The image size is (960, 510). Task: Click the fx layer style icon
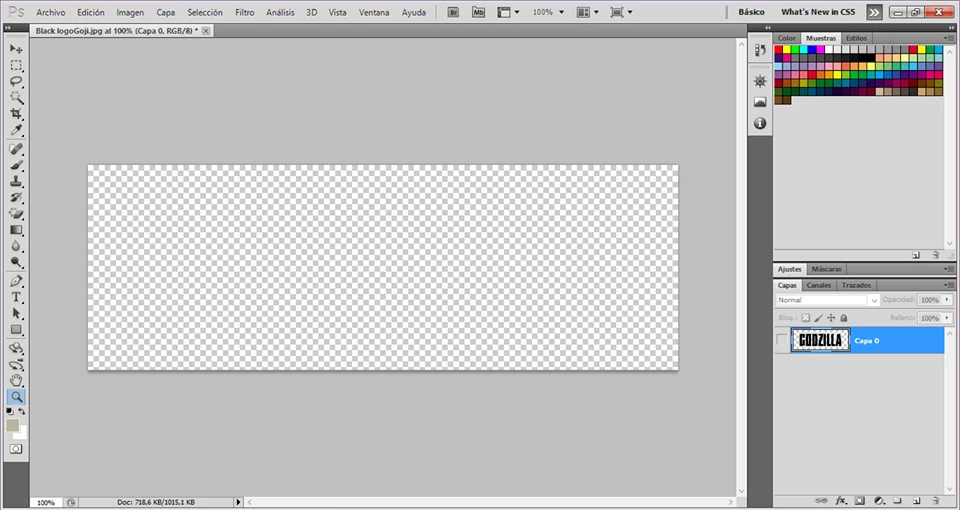tap(840, 501)
